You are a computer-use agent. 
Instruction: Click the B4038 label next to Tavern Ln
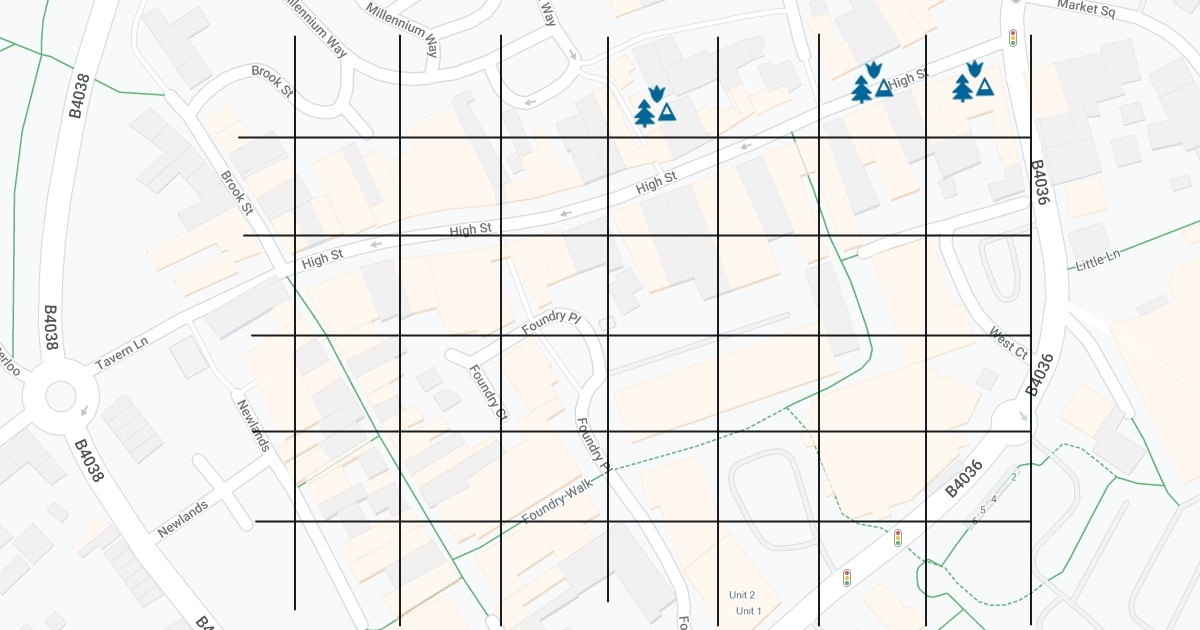tap(51, 328)
